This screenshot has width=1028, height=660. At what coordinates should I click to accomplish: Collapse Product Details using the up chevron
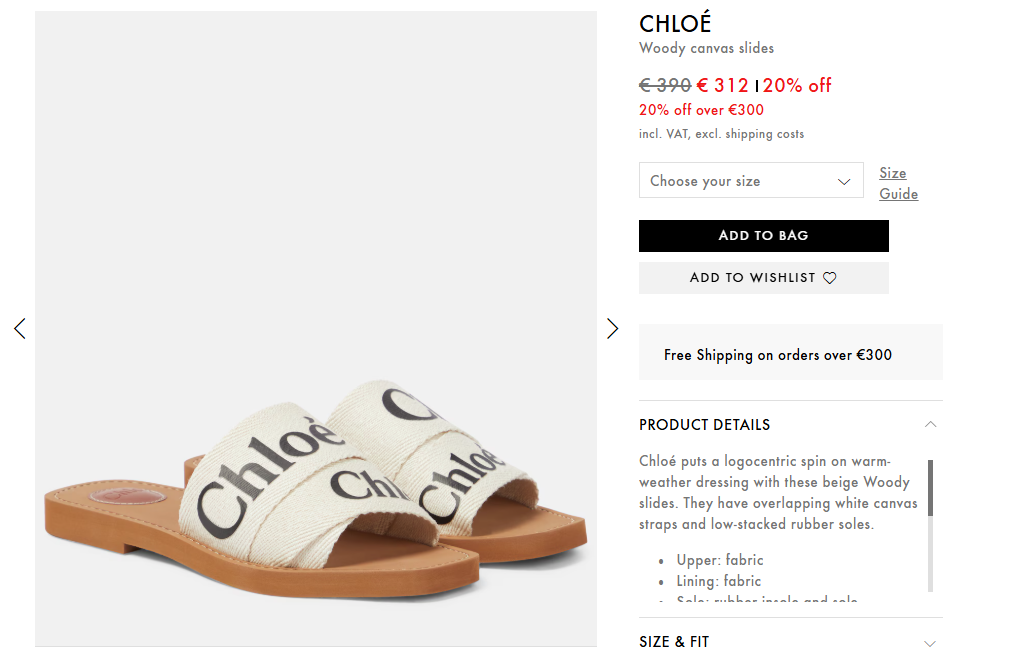[x=931, y=424]
